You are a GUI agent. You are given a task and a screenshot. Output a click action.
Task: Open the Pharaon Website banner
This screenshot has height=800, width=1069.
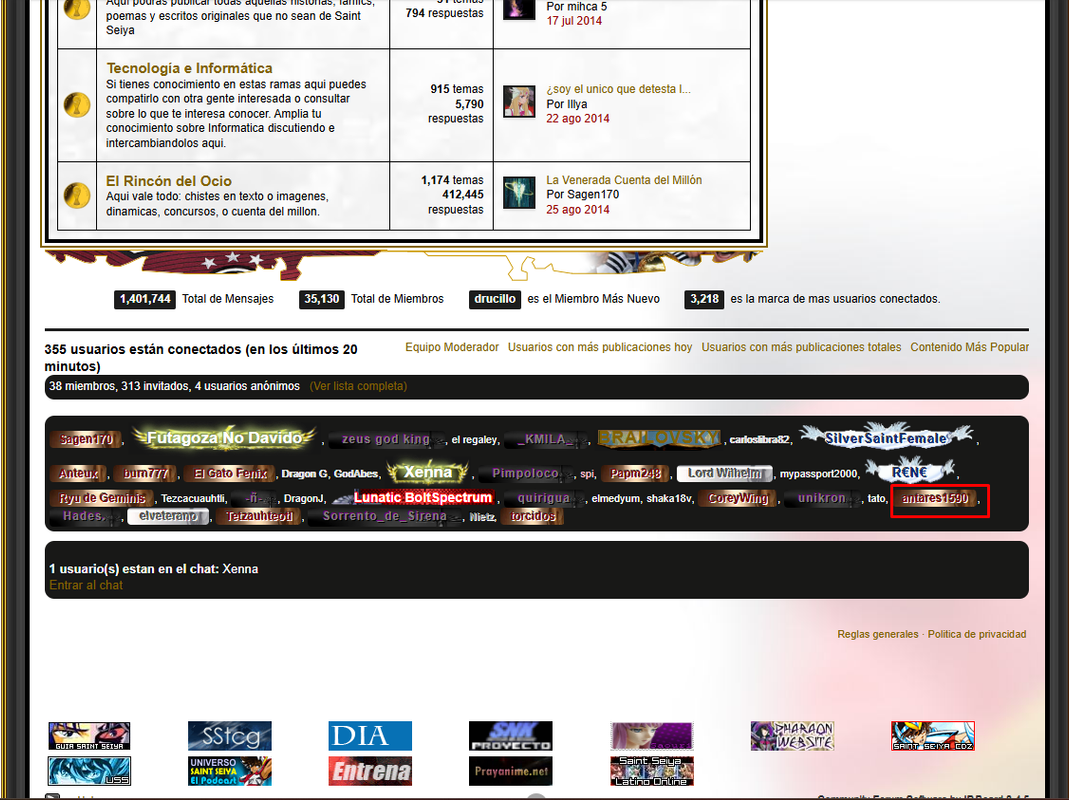792,736
